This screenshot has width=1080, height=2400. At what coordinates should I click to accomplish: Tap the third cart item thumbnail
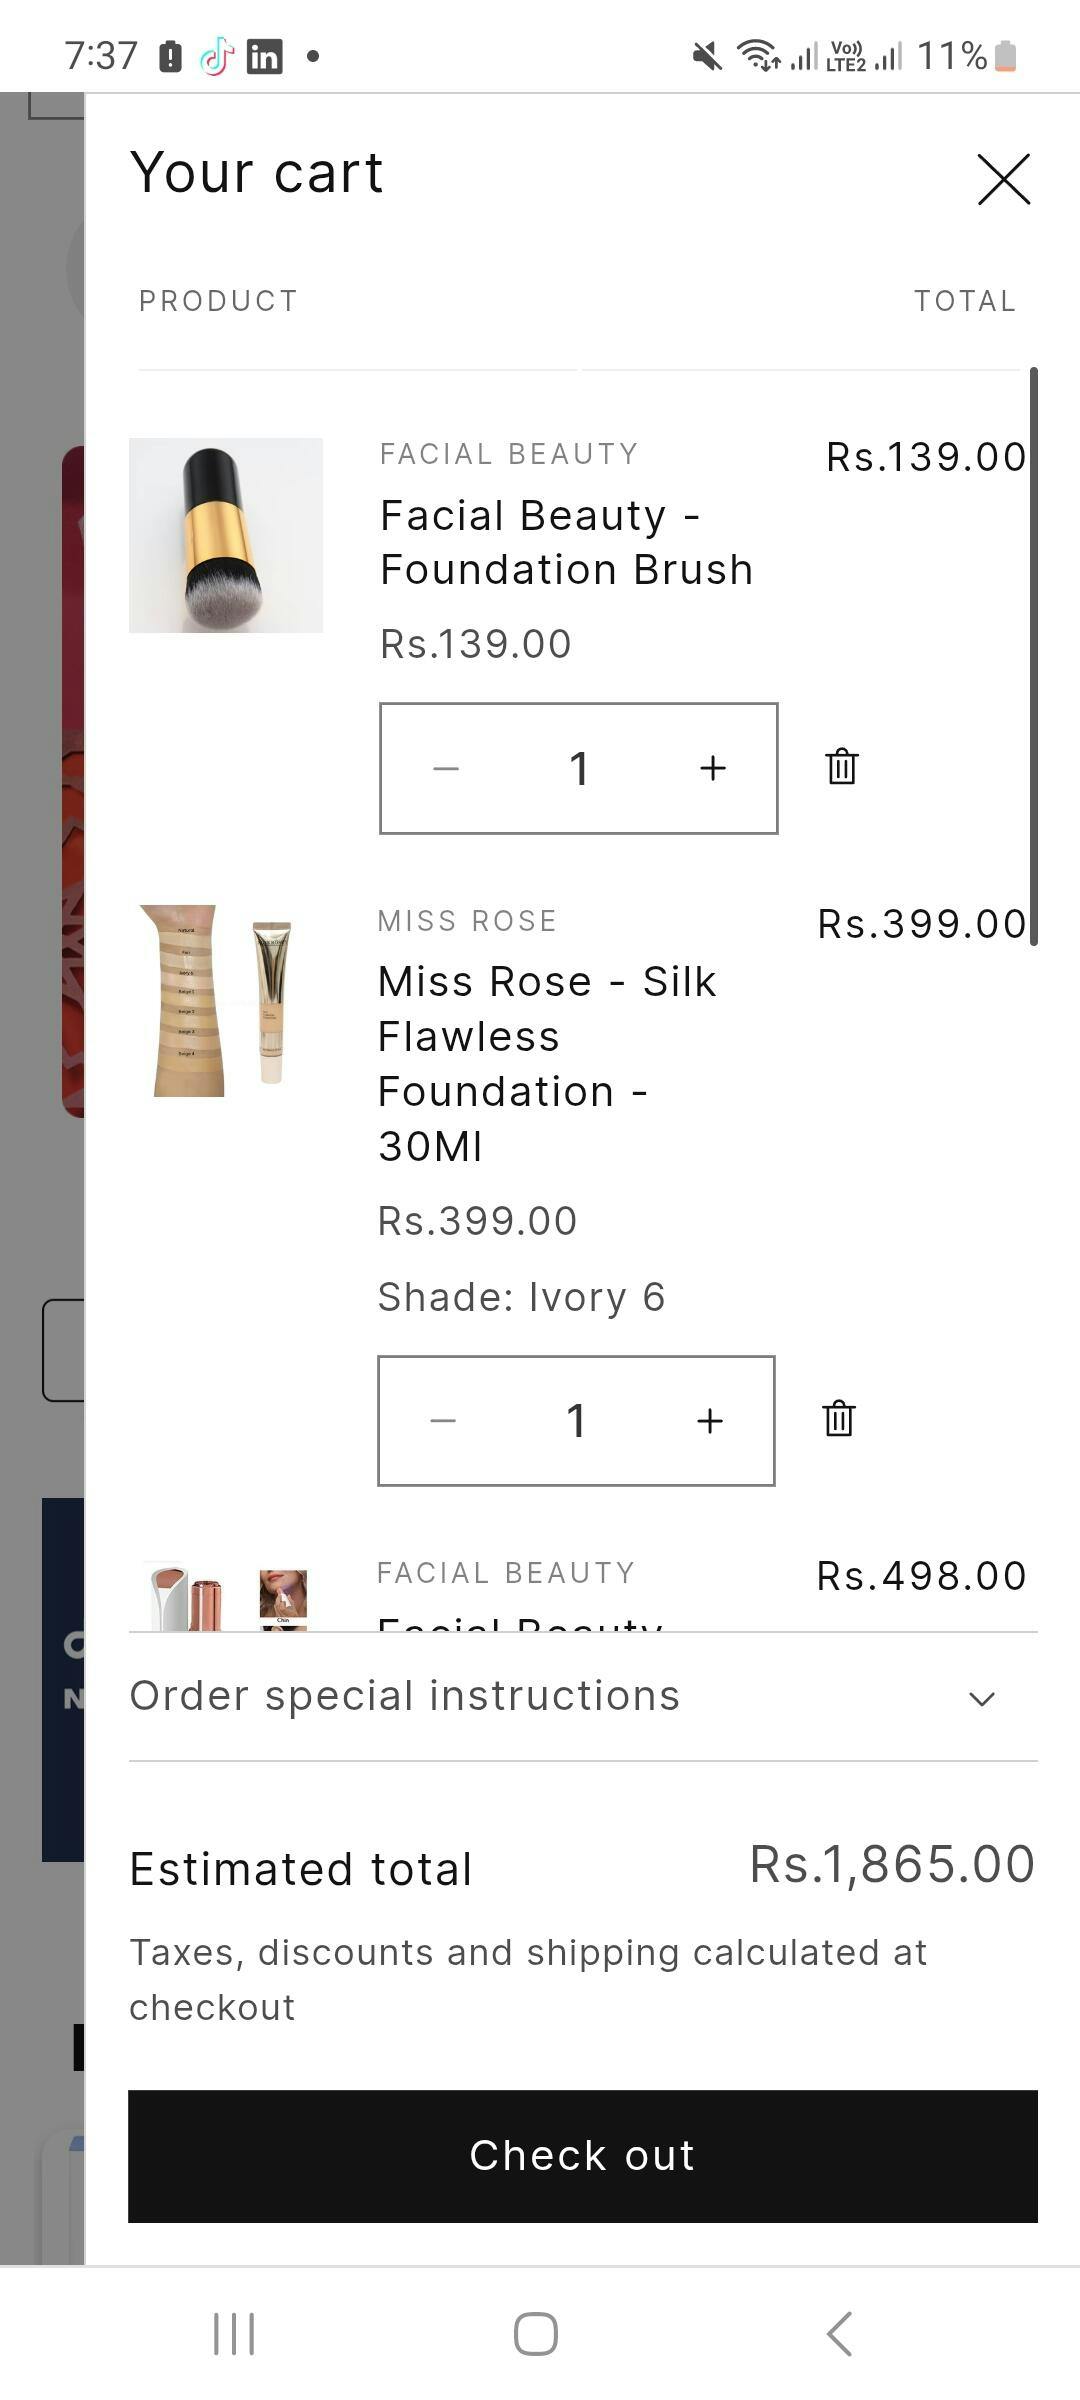coord(226,1598)
